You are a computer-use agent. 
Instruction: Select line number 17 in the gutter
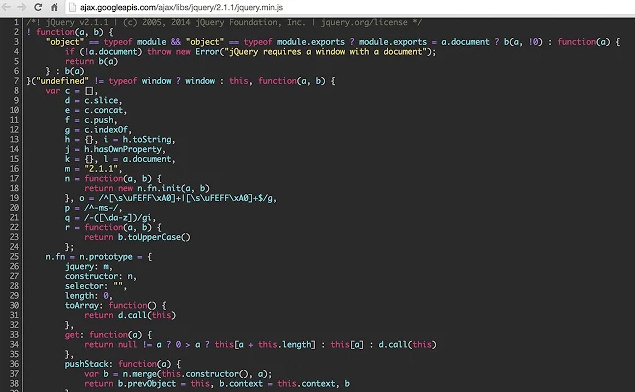(x=14, y=179)
